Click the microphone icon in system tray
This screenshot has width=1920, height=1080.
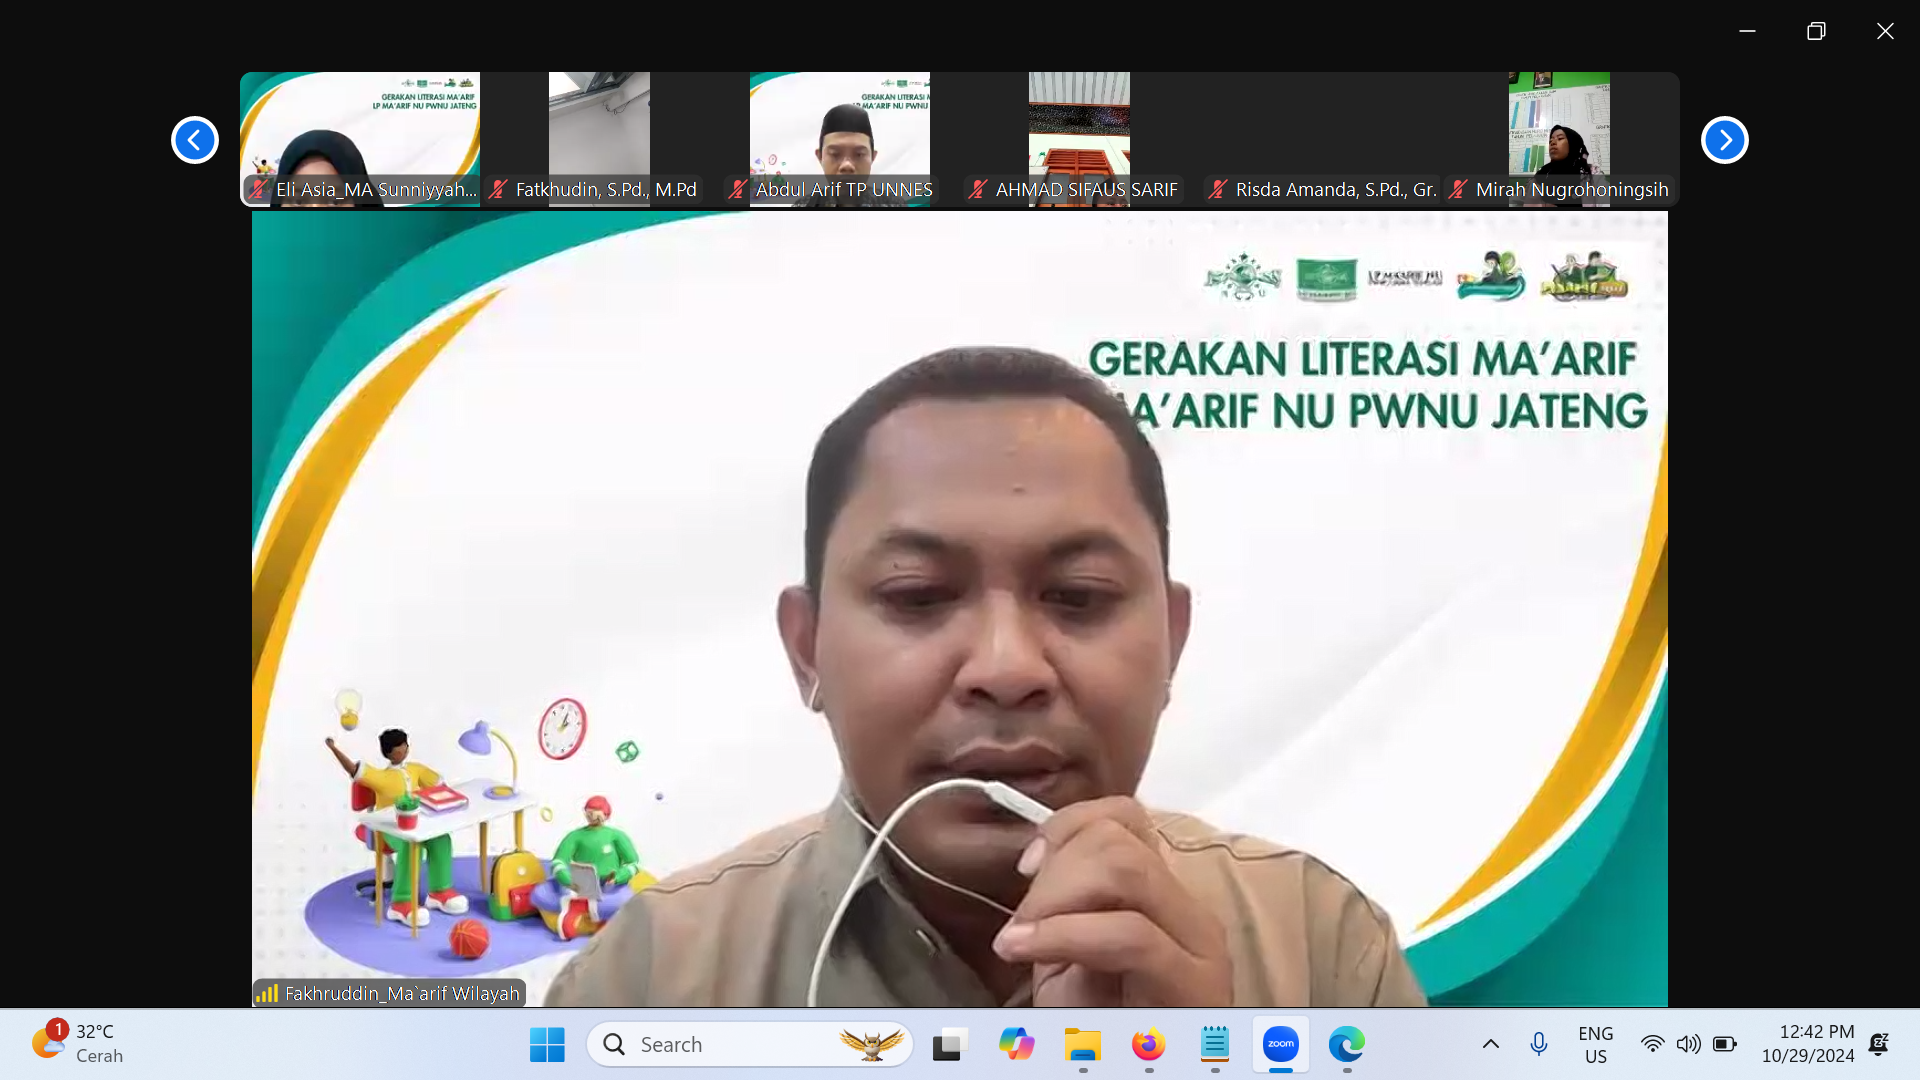click(1539, 1045)
